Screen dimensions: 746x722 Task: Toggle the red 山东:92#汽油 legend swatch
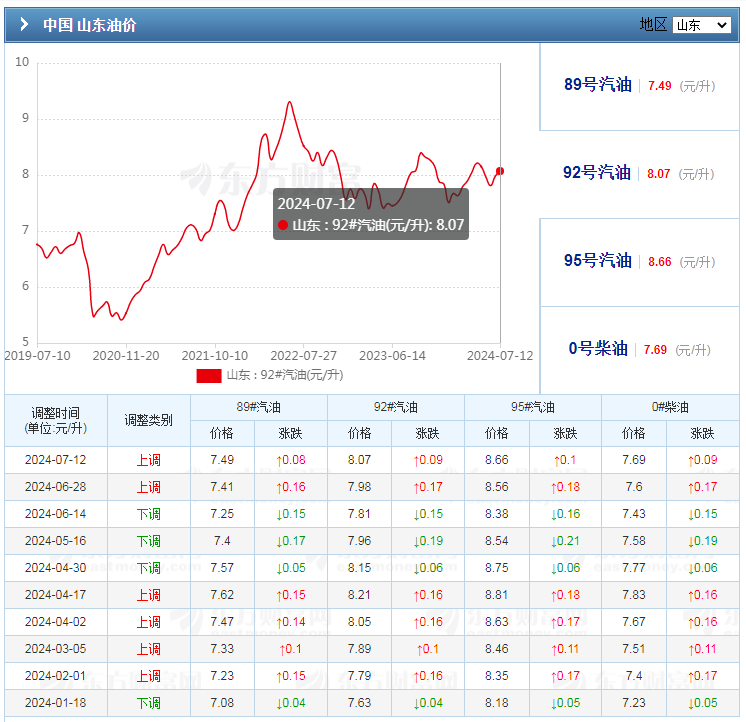pyautogui.click(x=208, y=376)
